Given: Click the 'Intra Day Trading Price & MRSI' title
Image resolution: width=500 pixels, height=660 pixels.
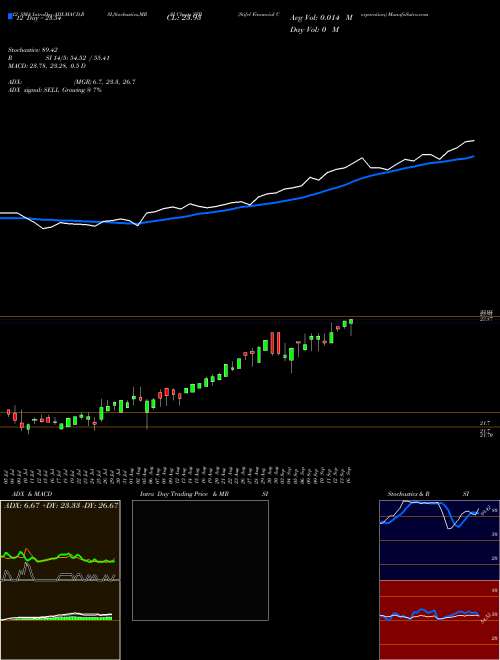Looking at the screenshot, I should (x=204, y=494).
